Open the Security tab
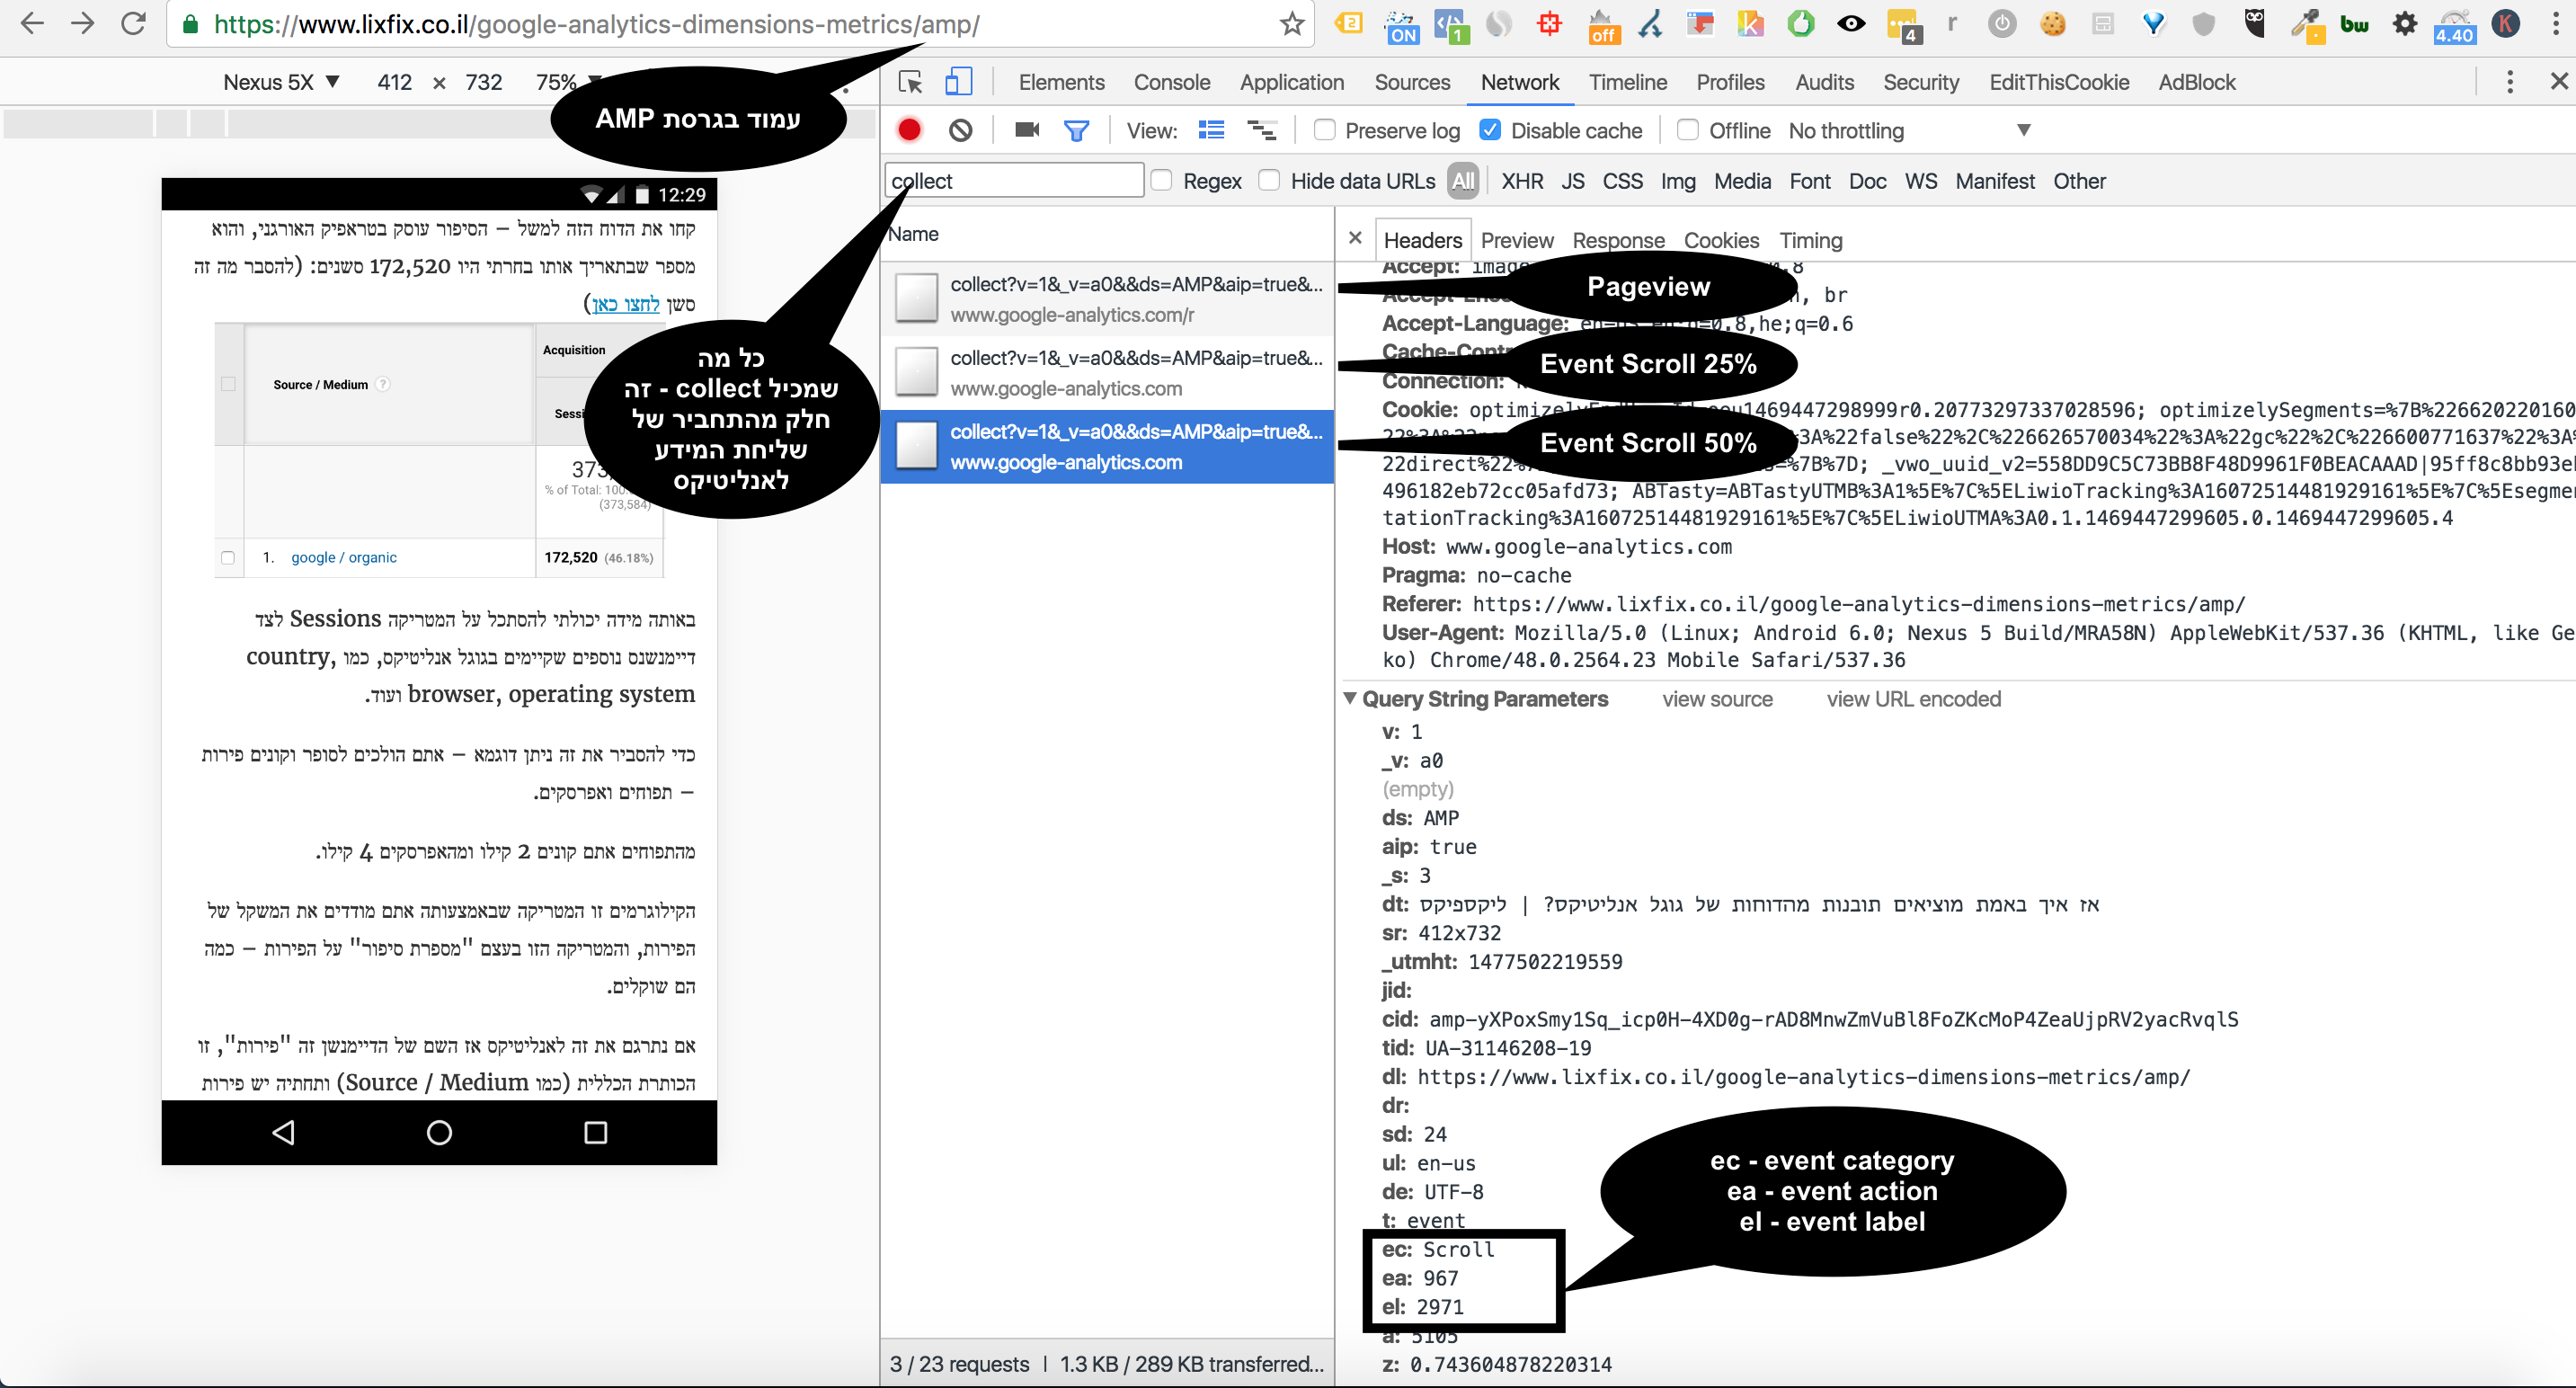This screenshot has width=2576, height=1388. coord(1920,82)
